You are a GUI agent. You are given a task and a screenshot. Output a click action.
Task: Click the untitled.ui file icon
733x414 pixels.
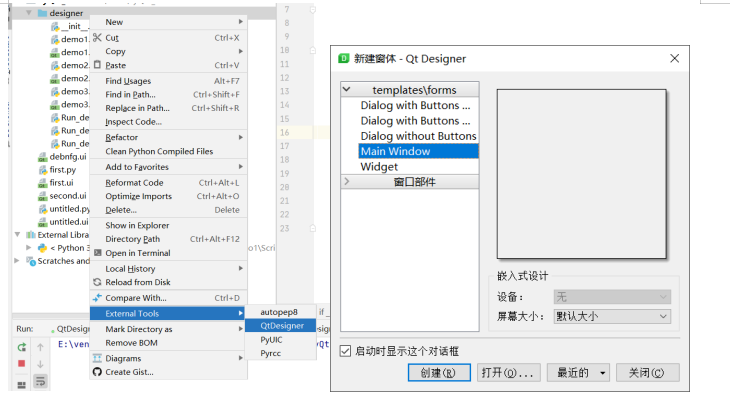43,222
